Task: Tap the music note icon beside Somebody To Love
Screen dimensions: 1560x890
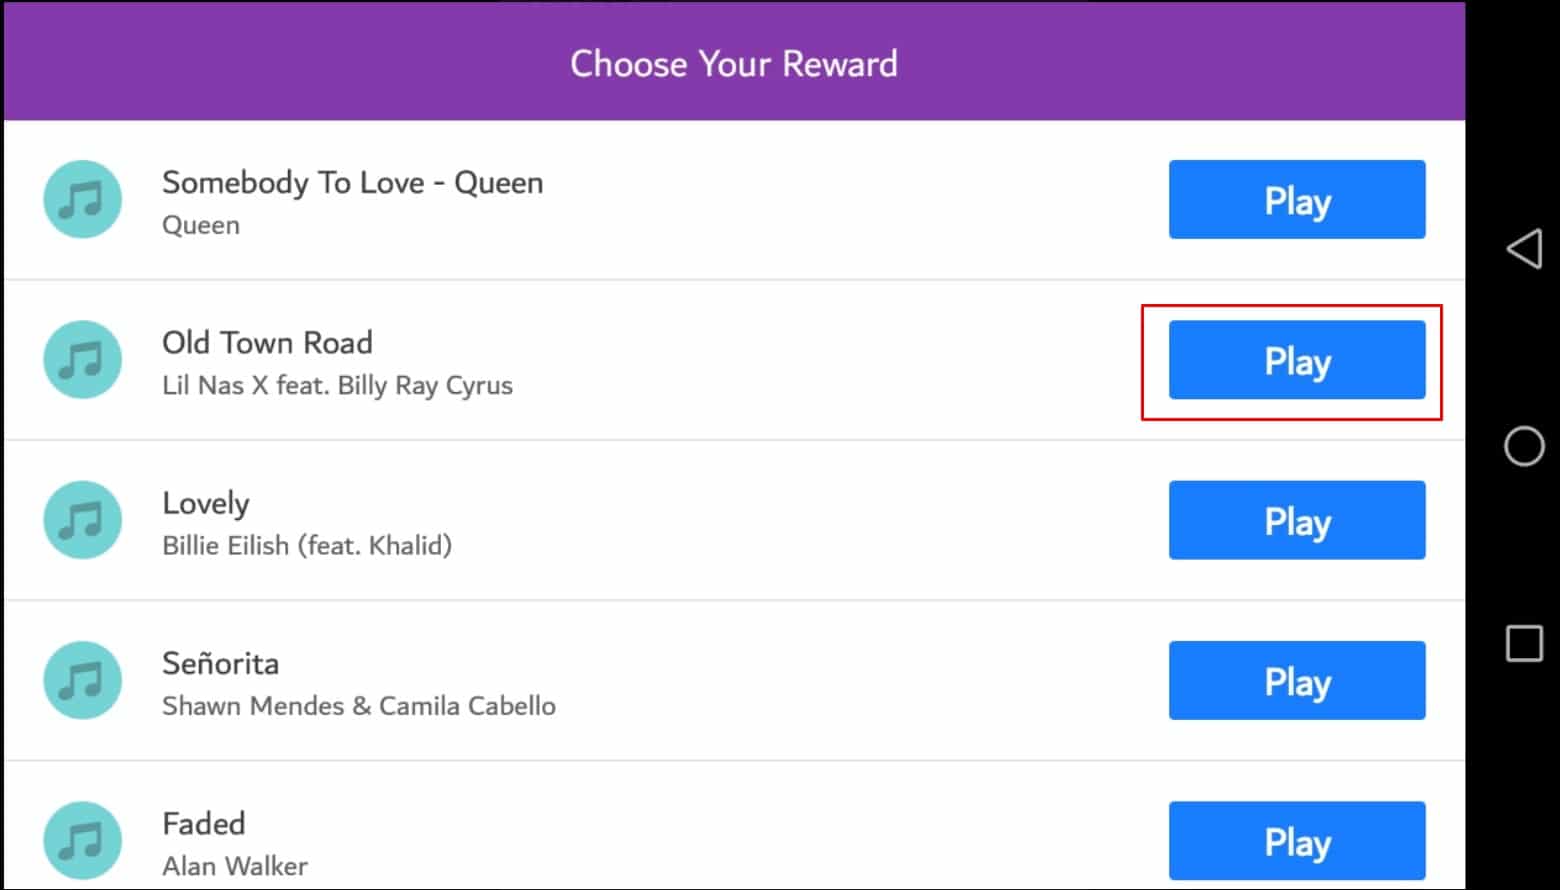Action: point(82,199)
